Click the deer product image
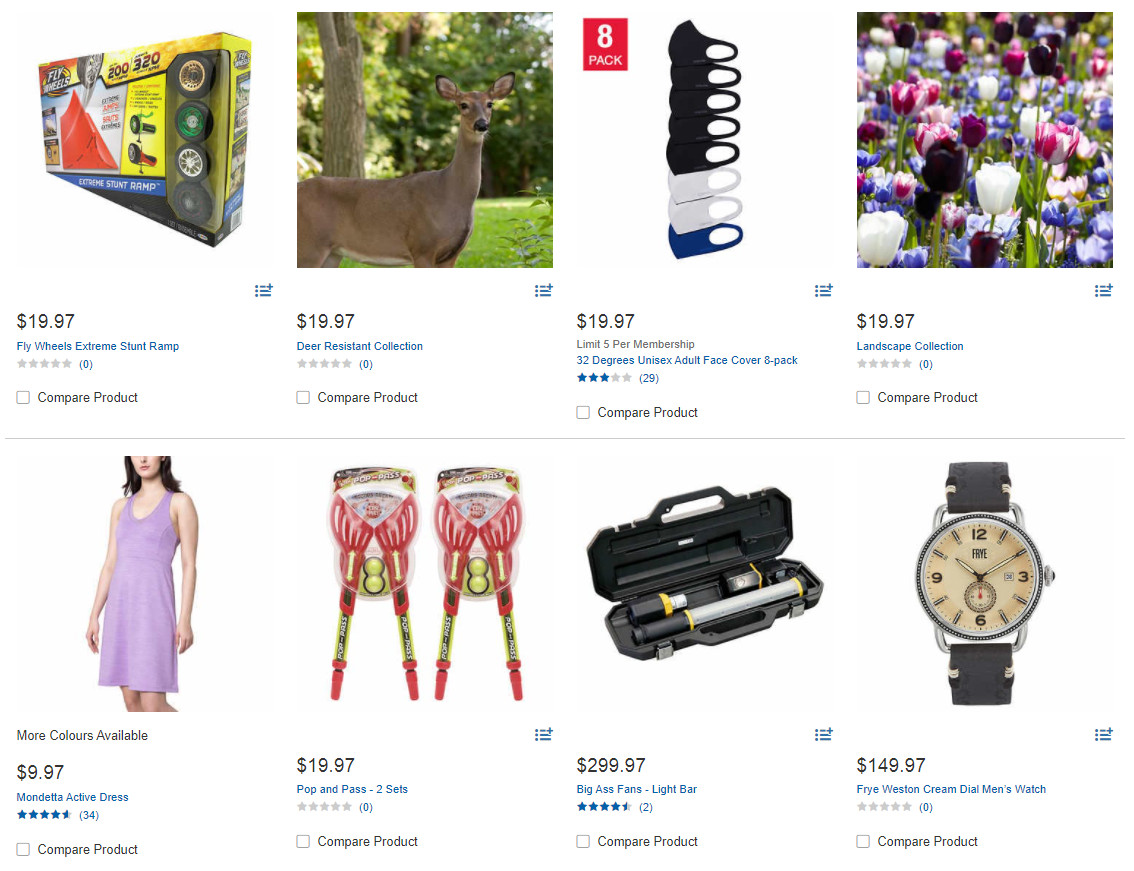 425,140
